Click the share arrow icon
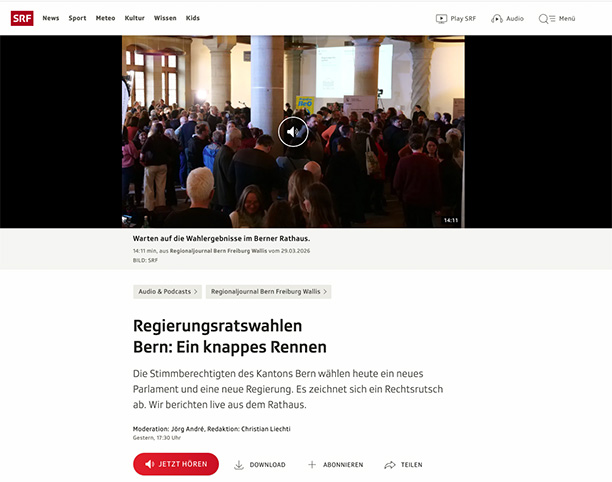 click(390, 465)
